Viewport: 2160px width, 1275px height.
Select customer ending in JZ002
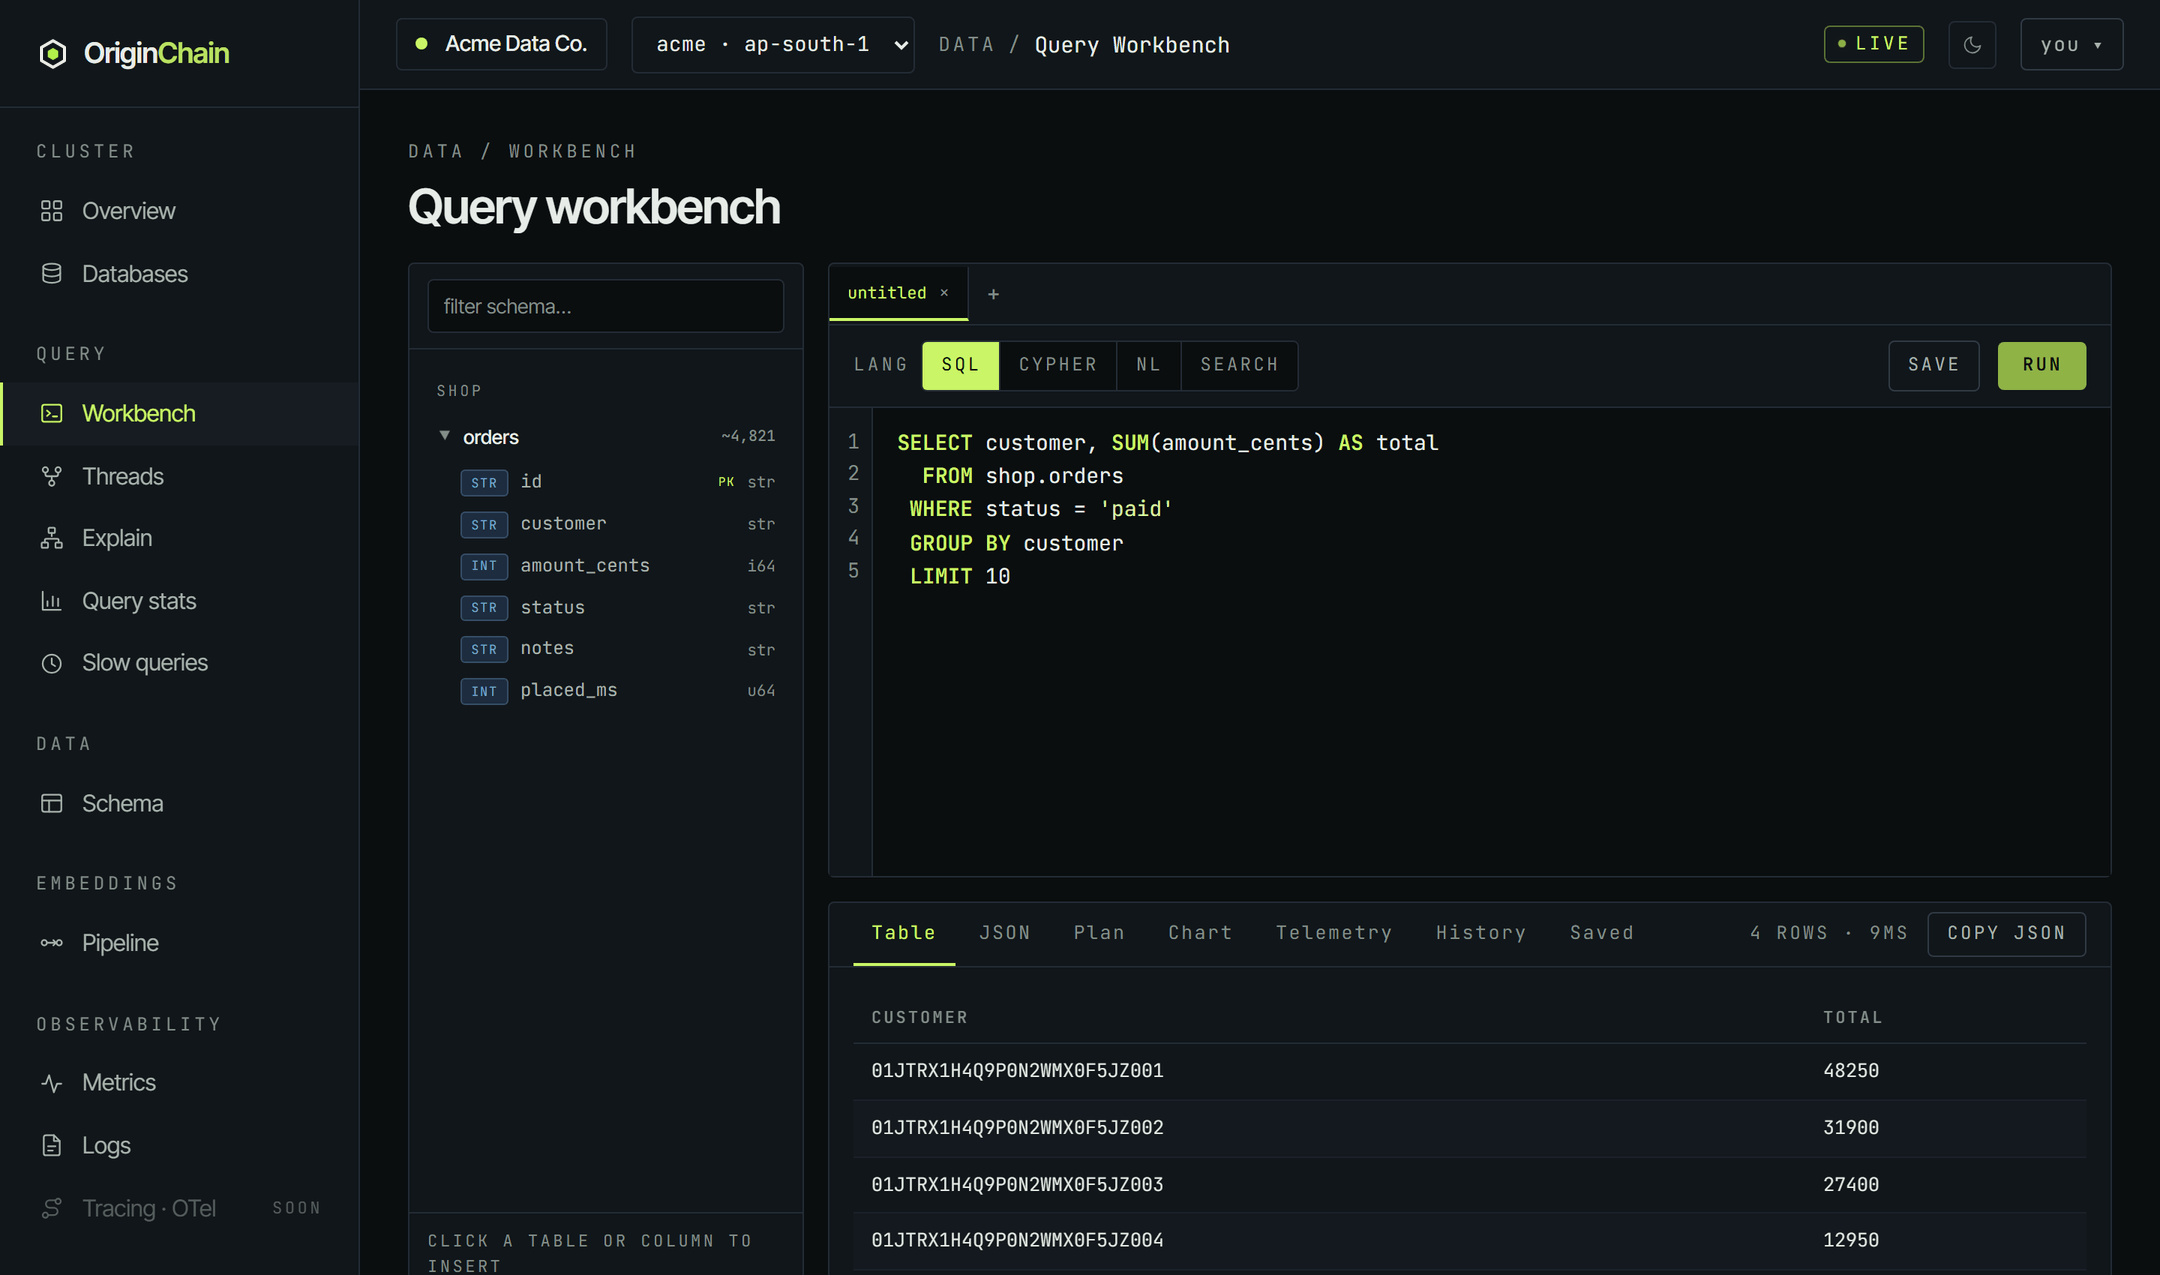[x=1017, y=1128]
